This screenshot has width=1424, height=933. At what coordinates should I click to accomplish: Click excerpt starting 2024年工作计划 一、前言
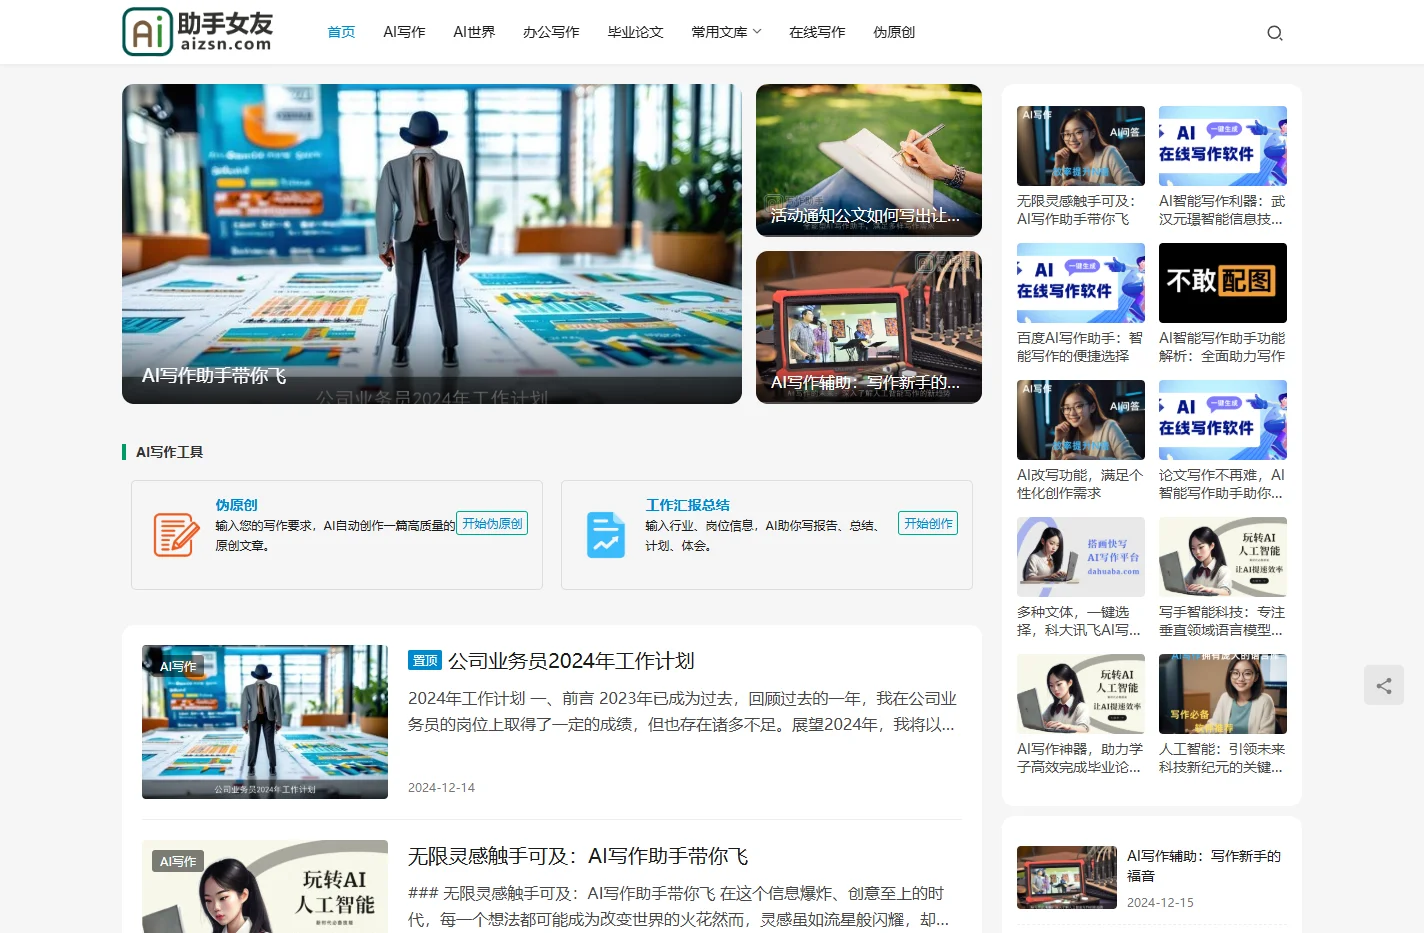tap(682, 711)
